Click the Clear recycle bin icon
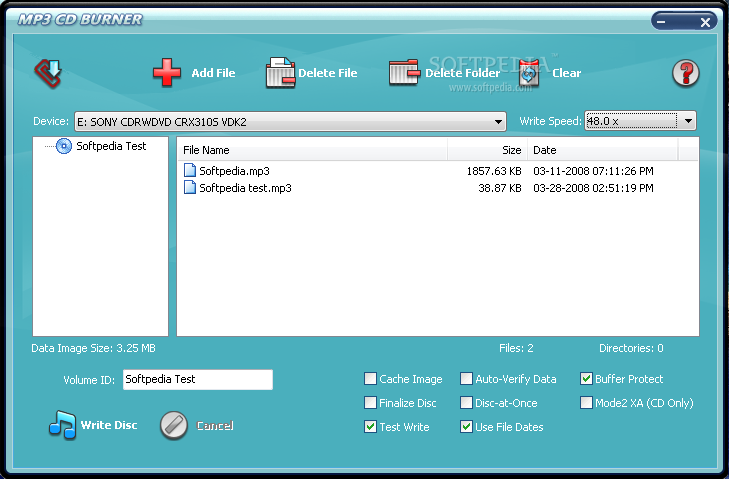Screen dimensions: 729x479 pyautogui.click(x=529, y=73)
